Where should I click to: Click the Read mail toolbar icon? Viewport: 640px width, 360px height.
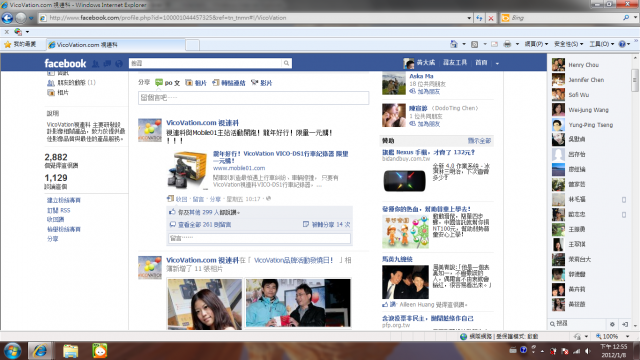coord(494,44)
